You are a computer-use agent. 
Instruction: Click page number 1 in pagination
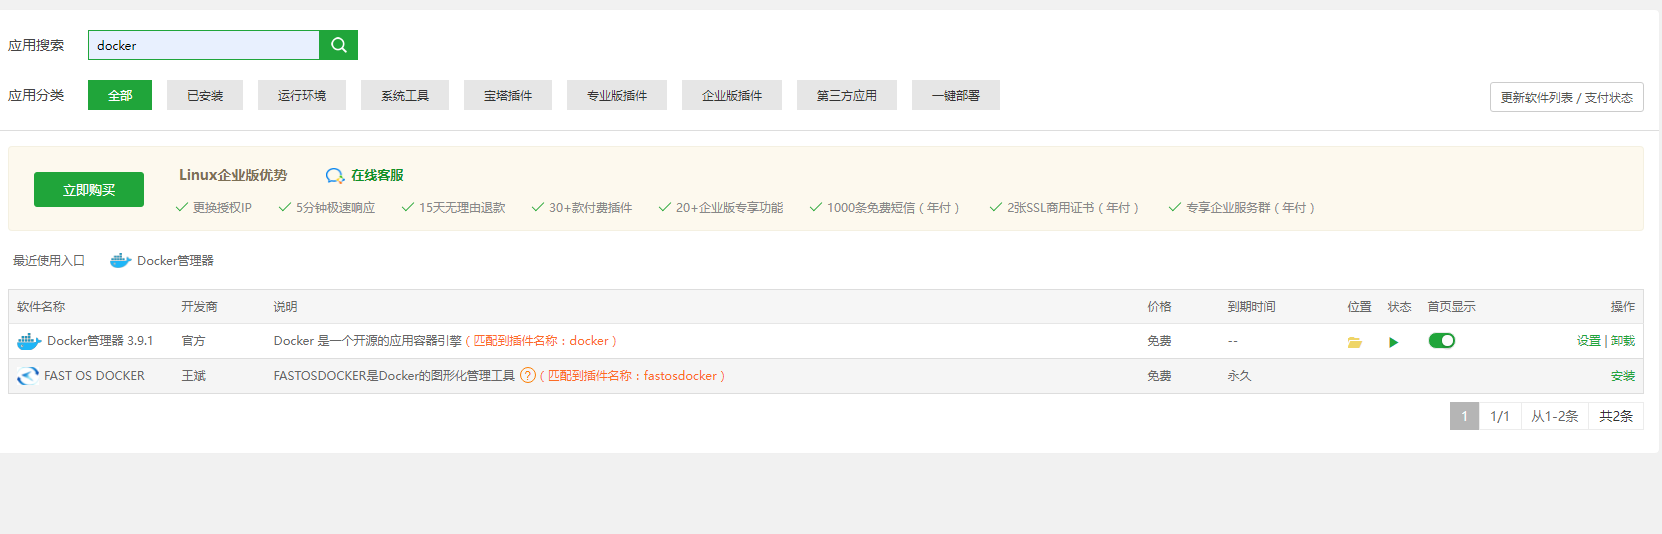(1464, 416)
